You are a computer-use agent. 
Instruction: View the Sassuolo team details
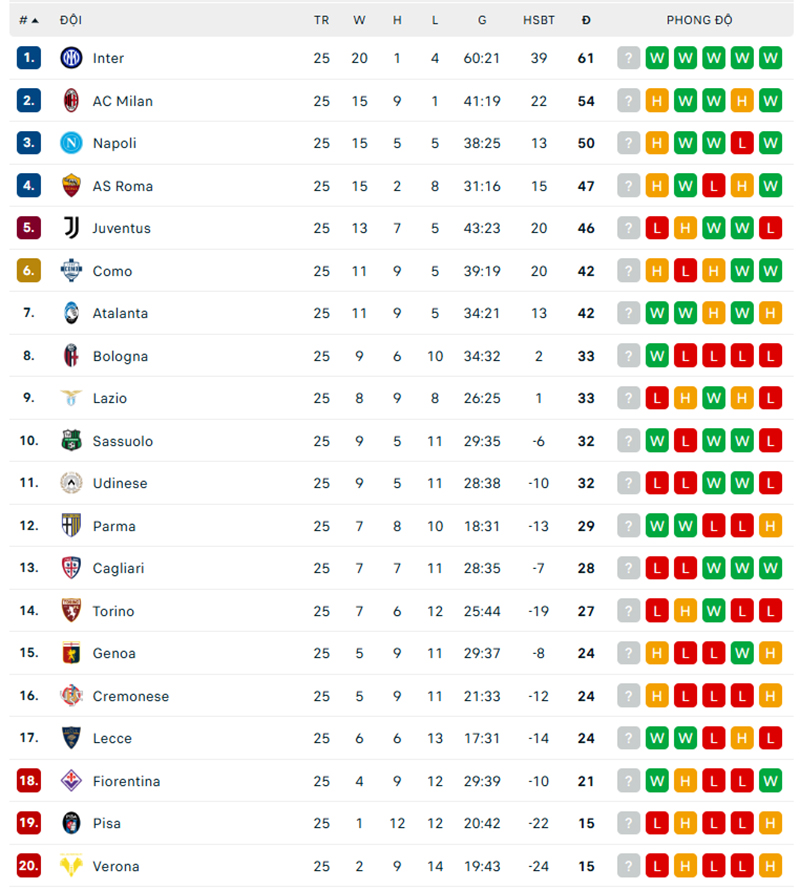tap(121, 441)
